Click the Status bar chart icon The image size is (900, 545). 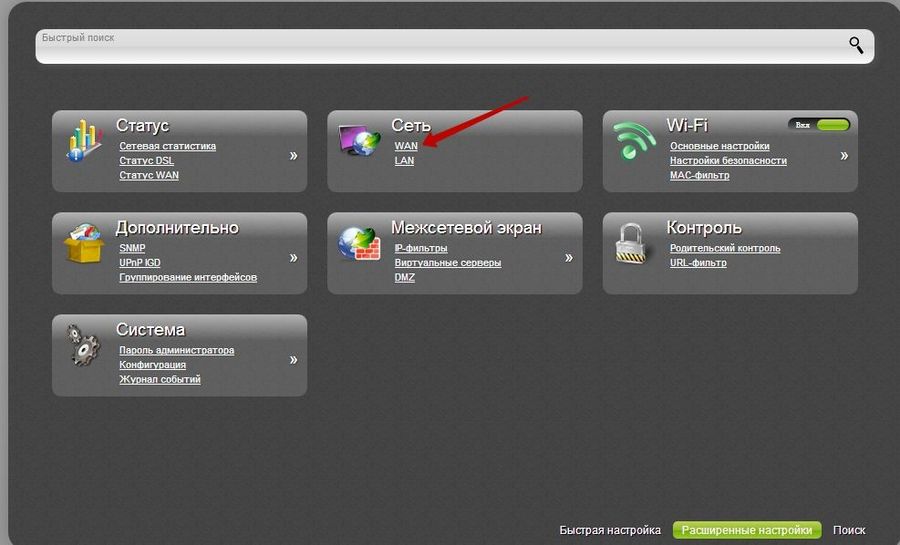coord(85,140)
